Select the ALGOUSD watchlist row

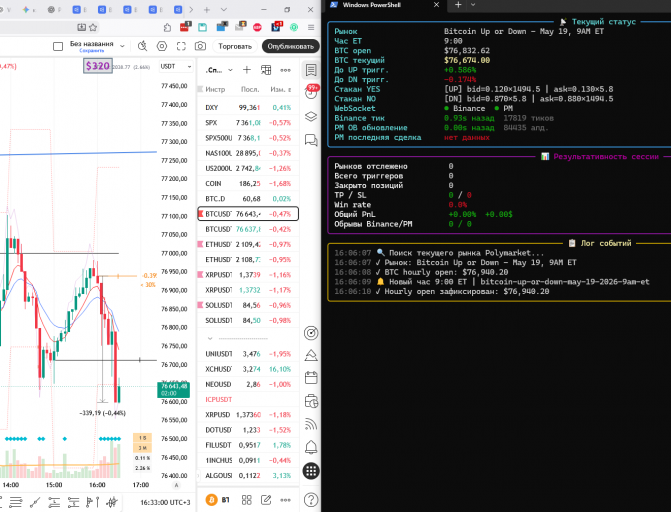248,475
